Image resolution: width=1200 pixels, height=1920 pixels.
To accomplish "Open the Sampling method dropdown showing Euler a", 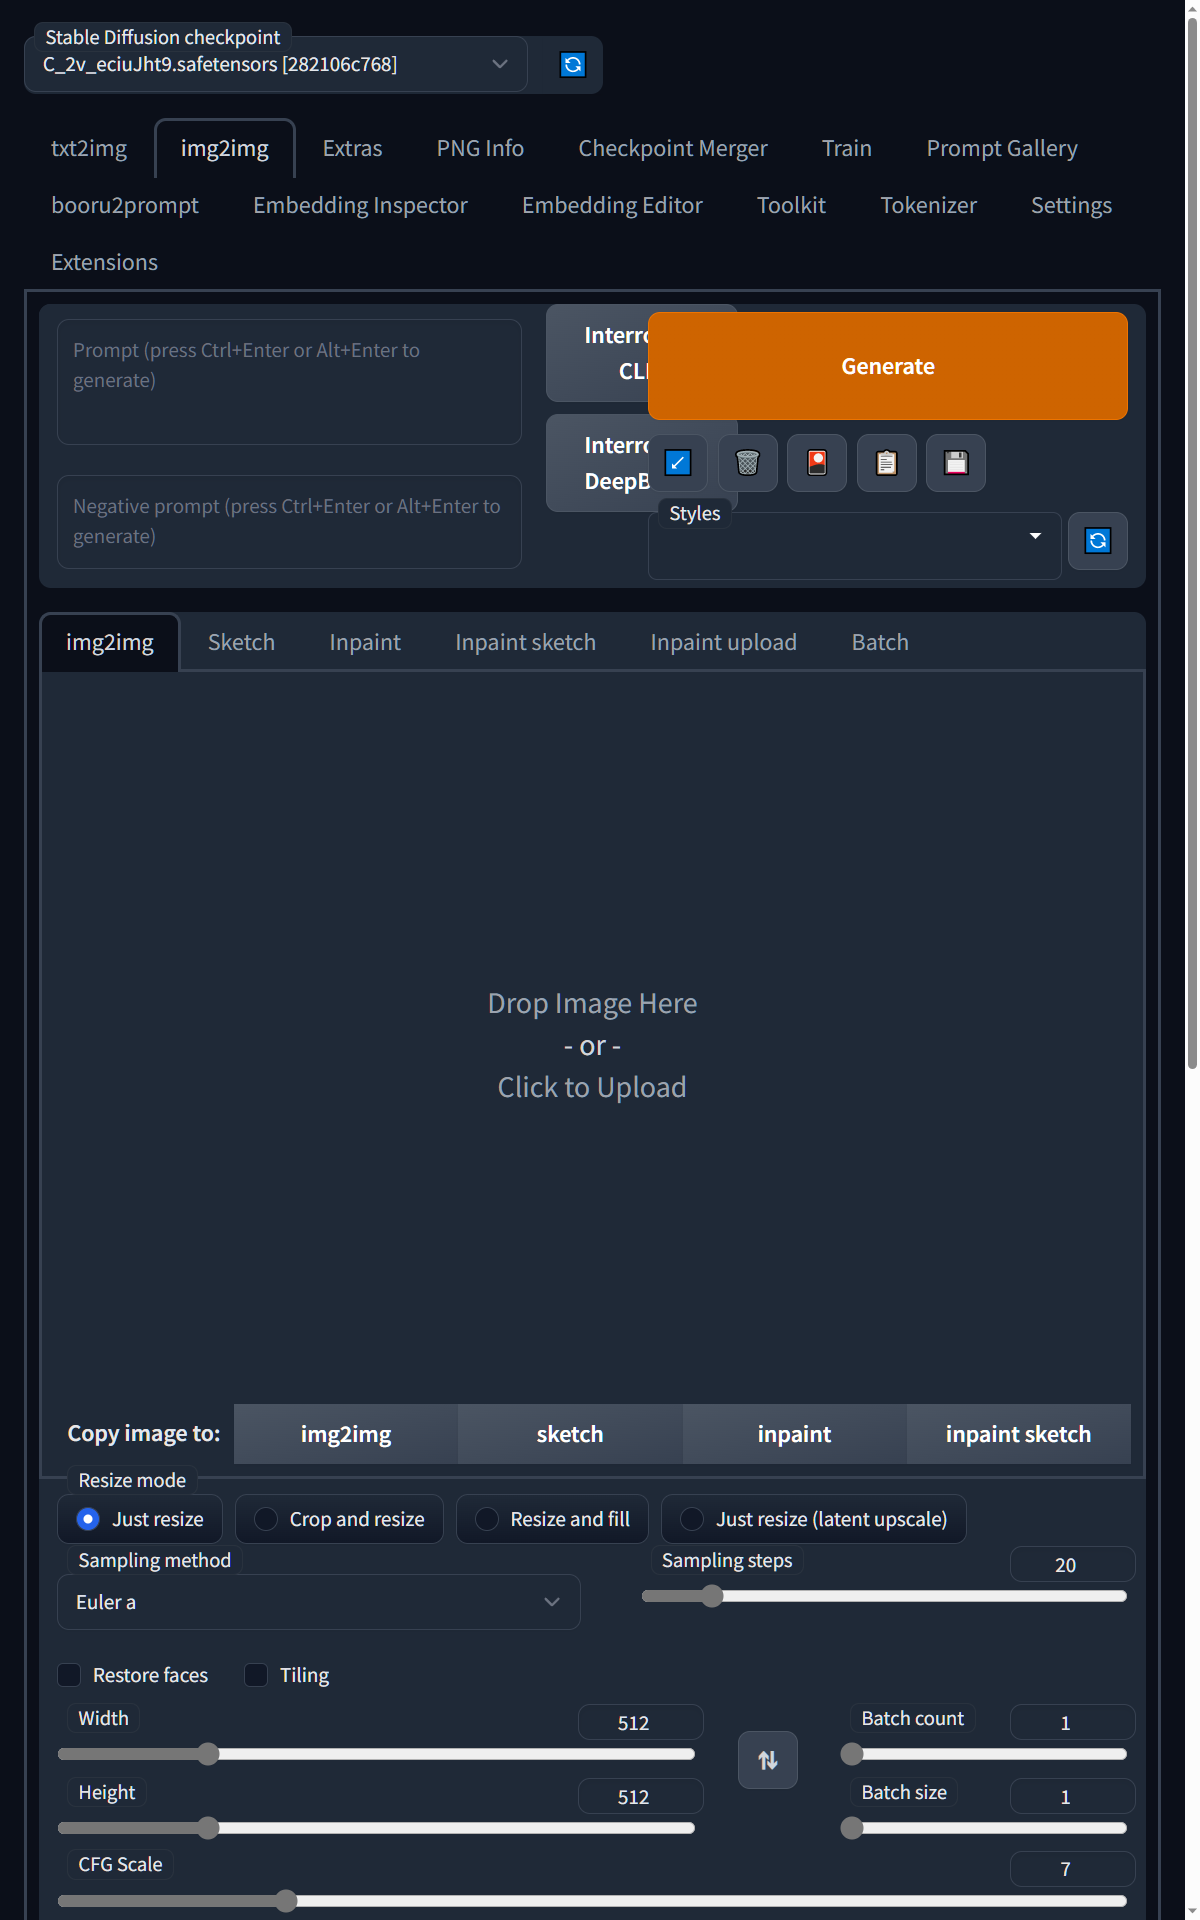I will click(319, 1602).
